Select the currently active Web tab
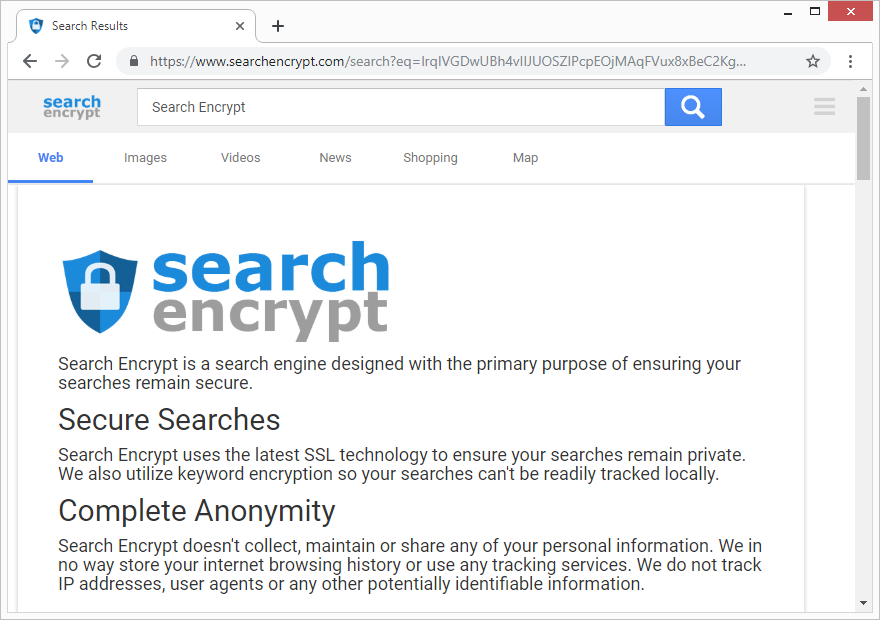This screenshot has width=880, height=620. 50,157
